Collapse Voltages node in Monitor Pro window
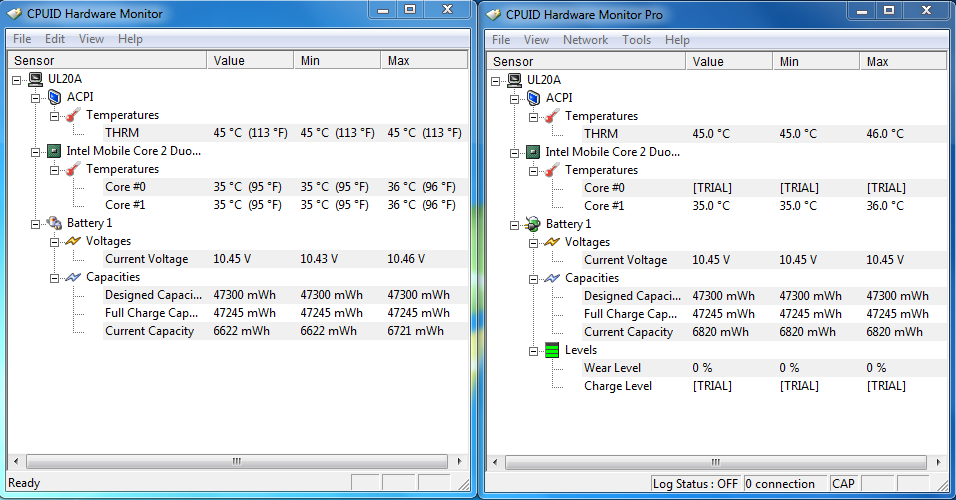This screenshot has width=956, height=500. coord(533,243)
